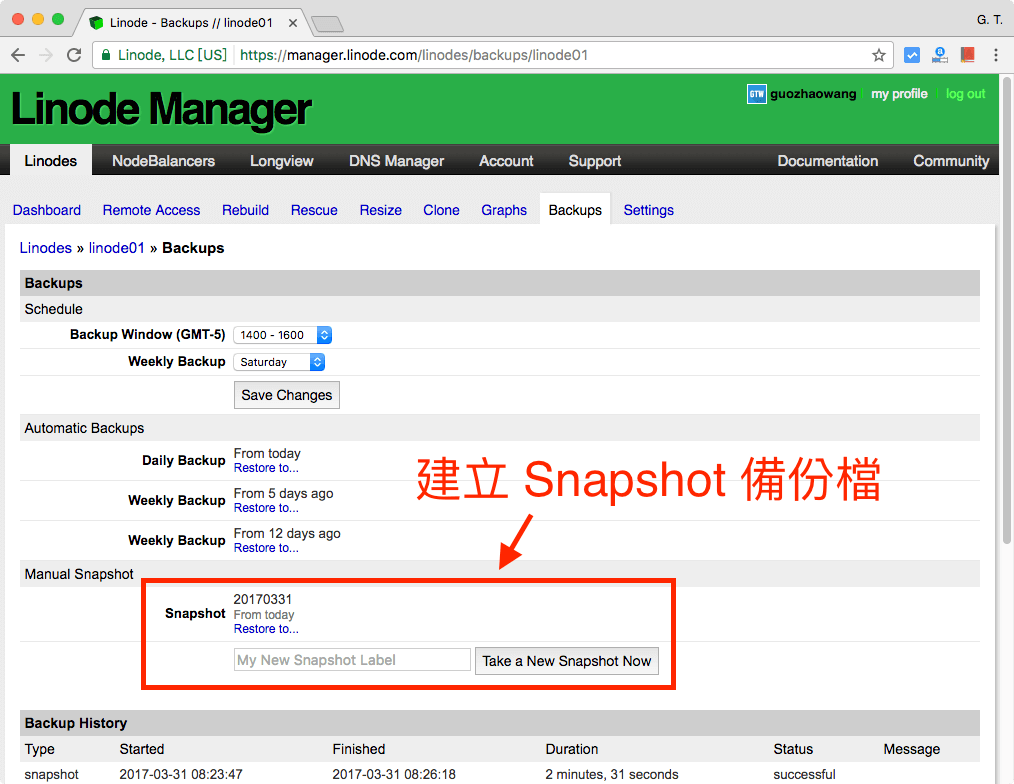Click the Save Changes button
This screenshot has height=784, width=1014.
tap(286, 395)
